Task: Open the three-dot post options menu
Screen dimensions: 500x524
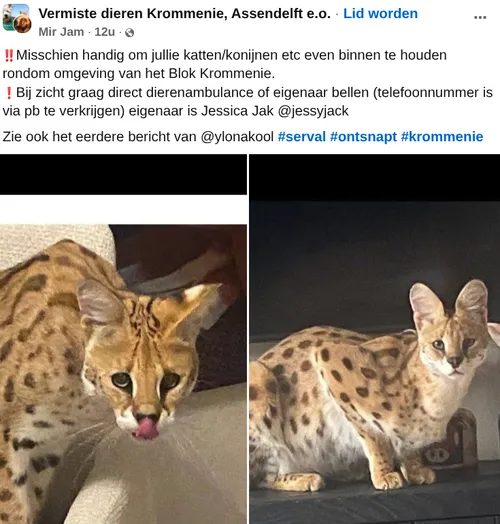Action: click(x=480, y=17)
